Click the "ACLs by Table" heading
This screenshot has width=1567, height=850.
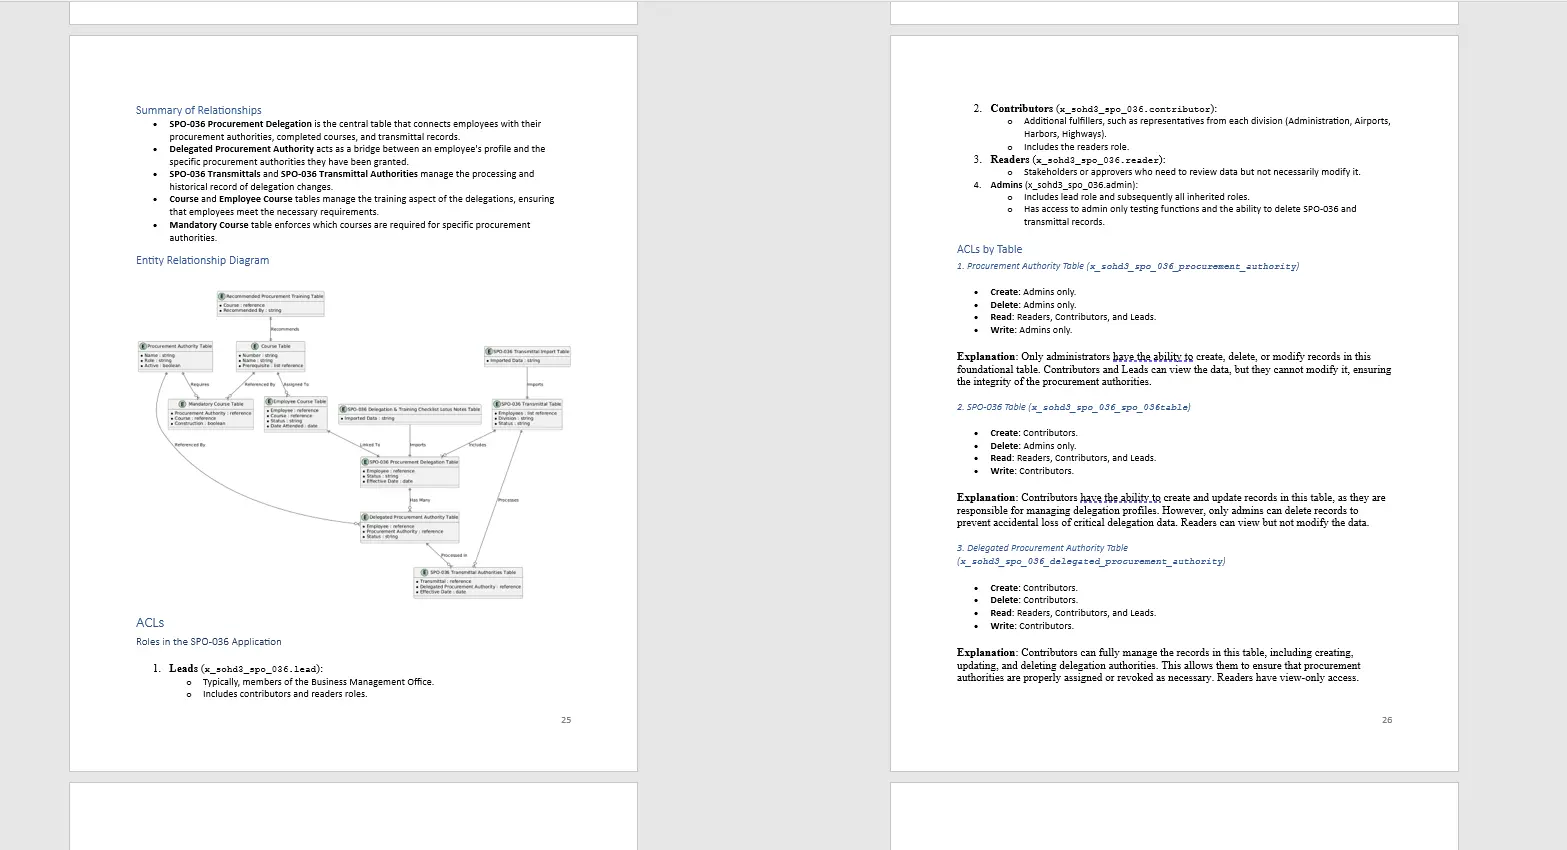click(x=989, y=249)
